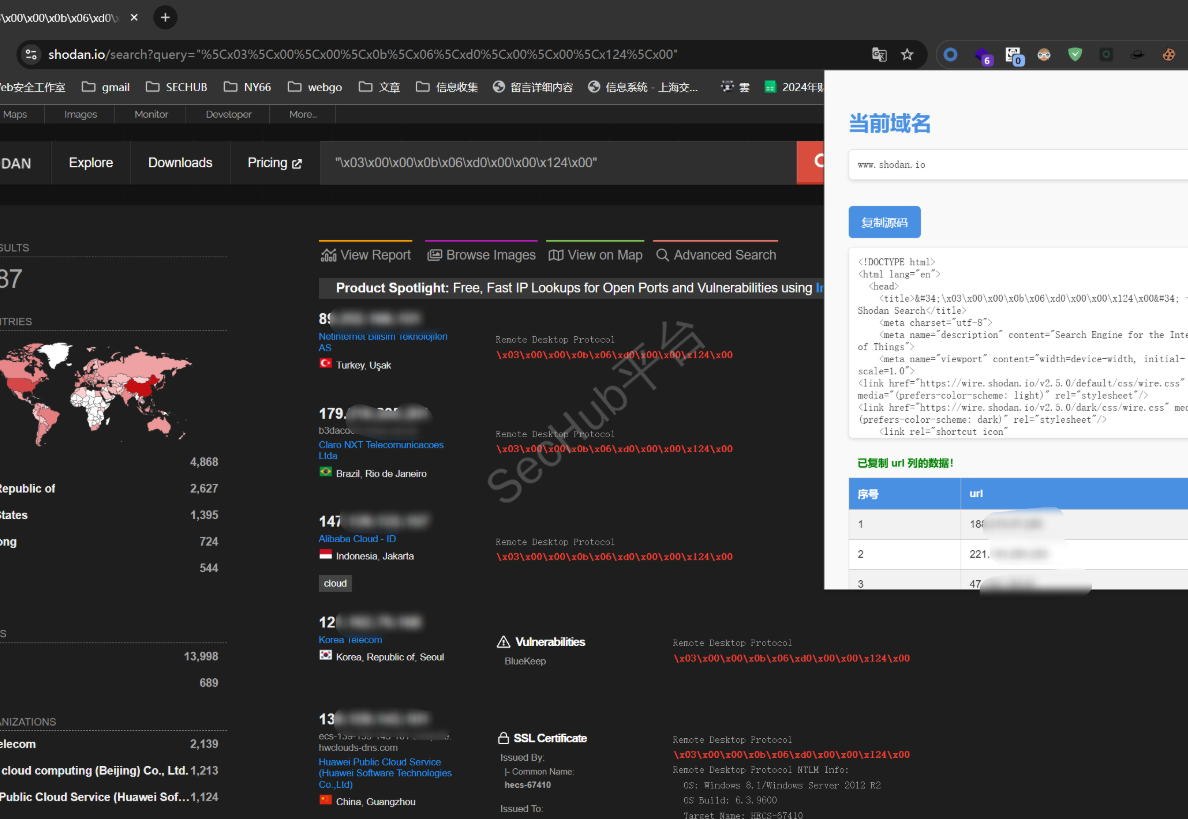Click the translate page icon
Image resolution: width=1188 pixels, height=819 pixels.
[879, 55]
